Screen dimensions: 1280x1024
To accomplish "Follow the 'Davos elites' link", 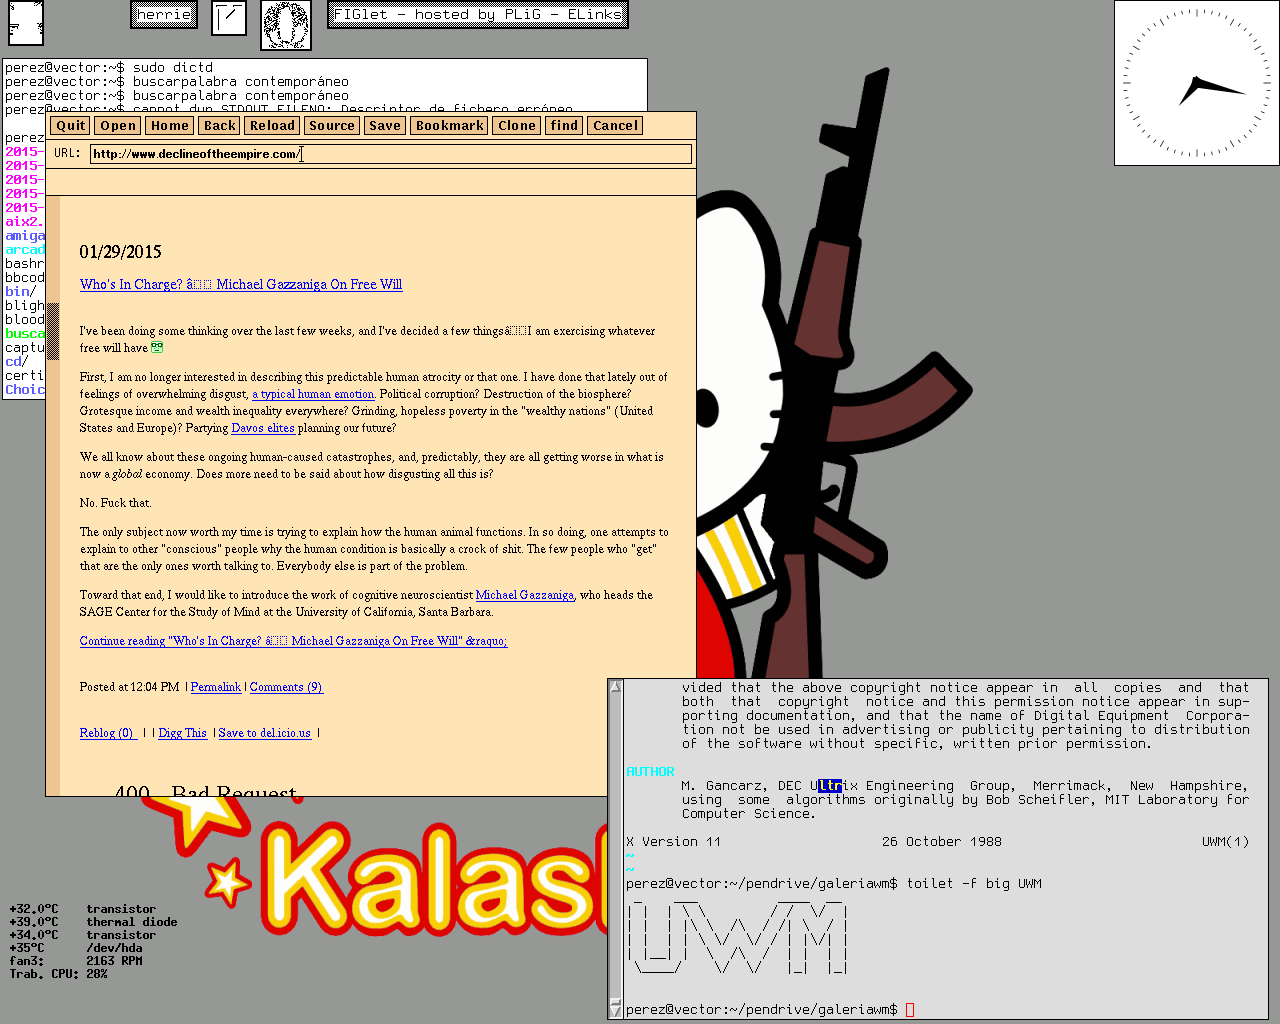I will point(263,428).
